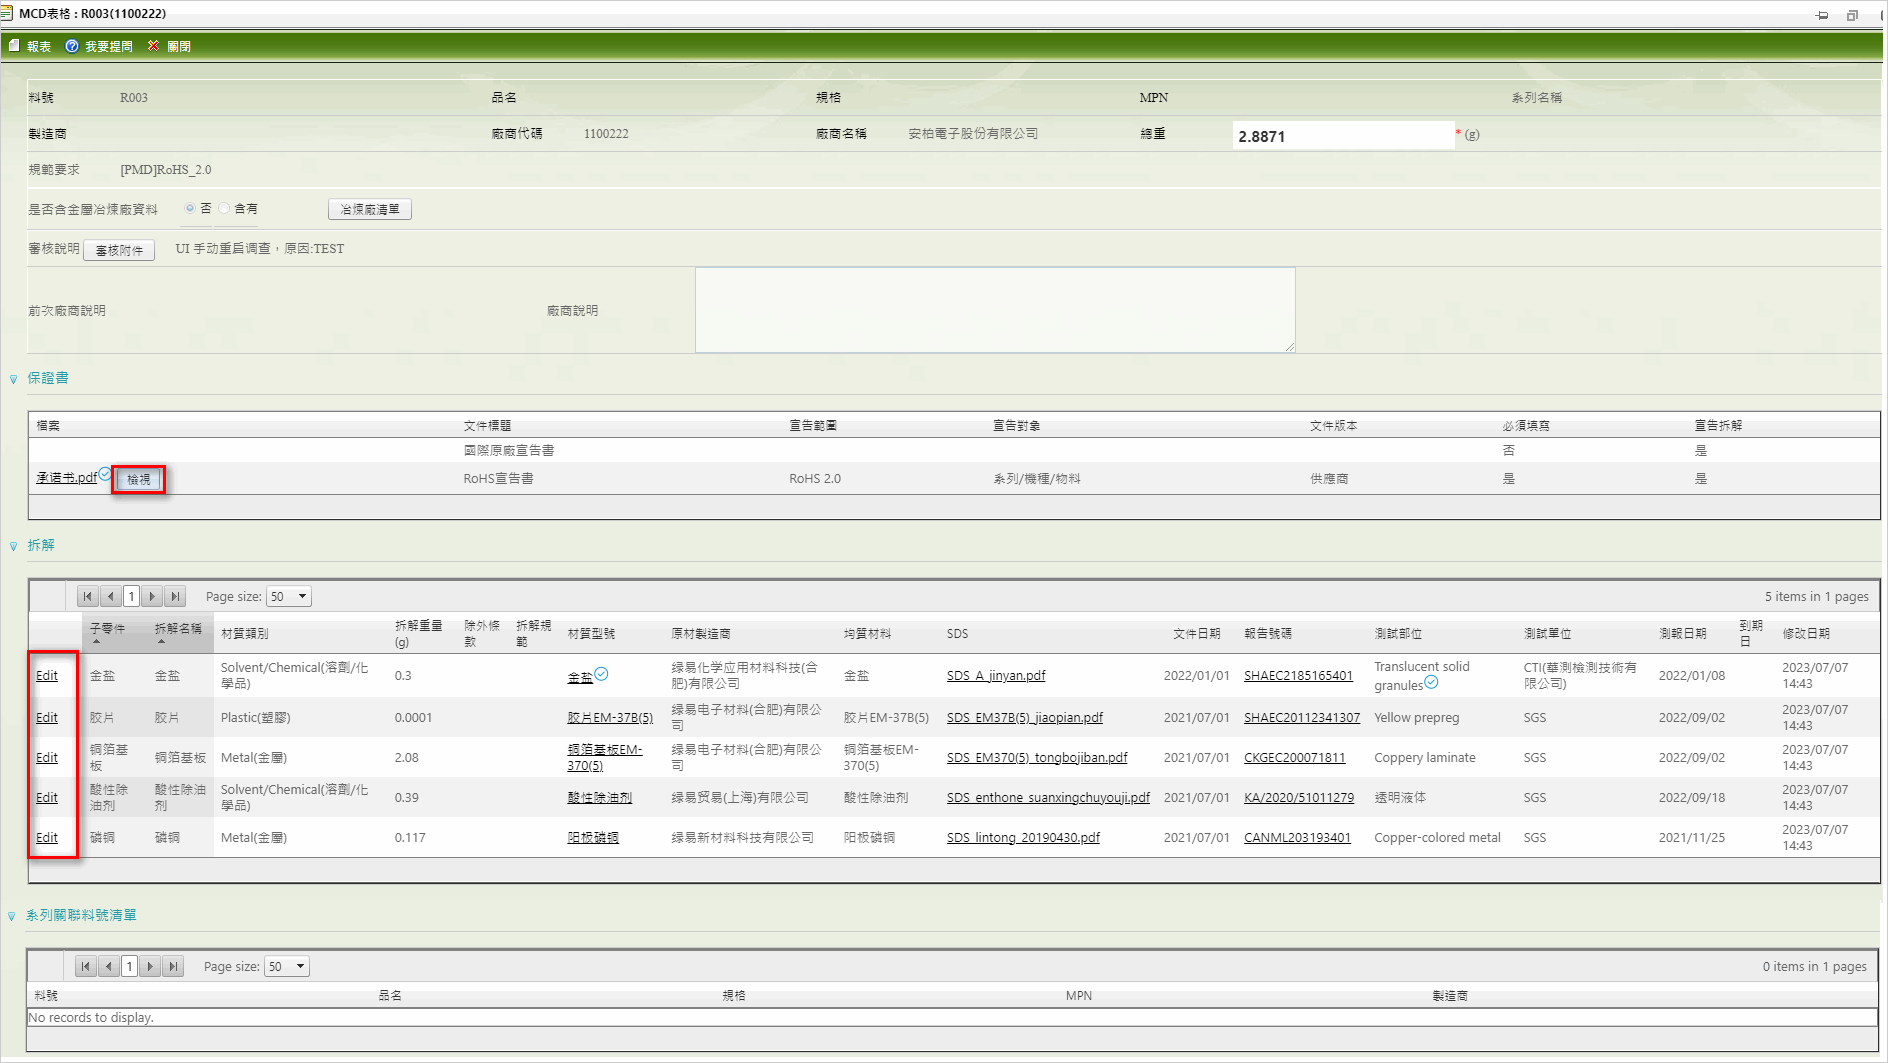Open SDS_lintong_20190430.pdf
The height and width of the screenshot is (1063, 1888).
click(1023, 838)
